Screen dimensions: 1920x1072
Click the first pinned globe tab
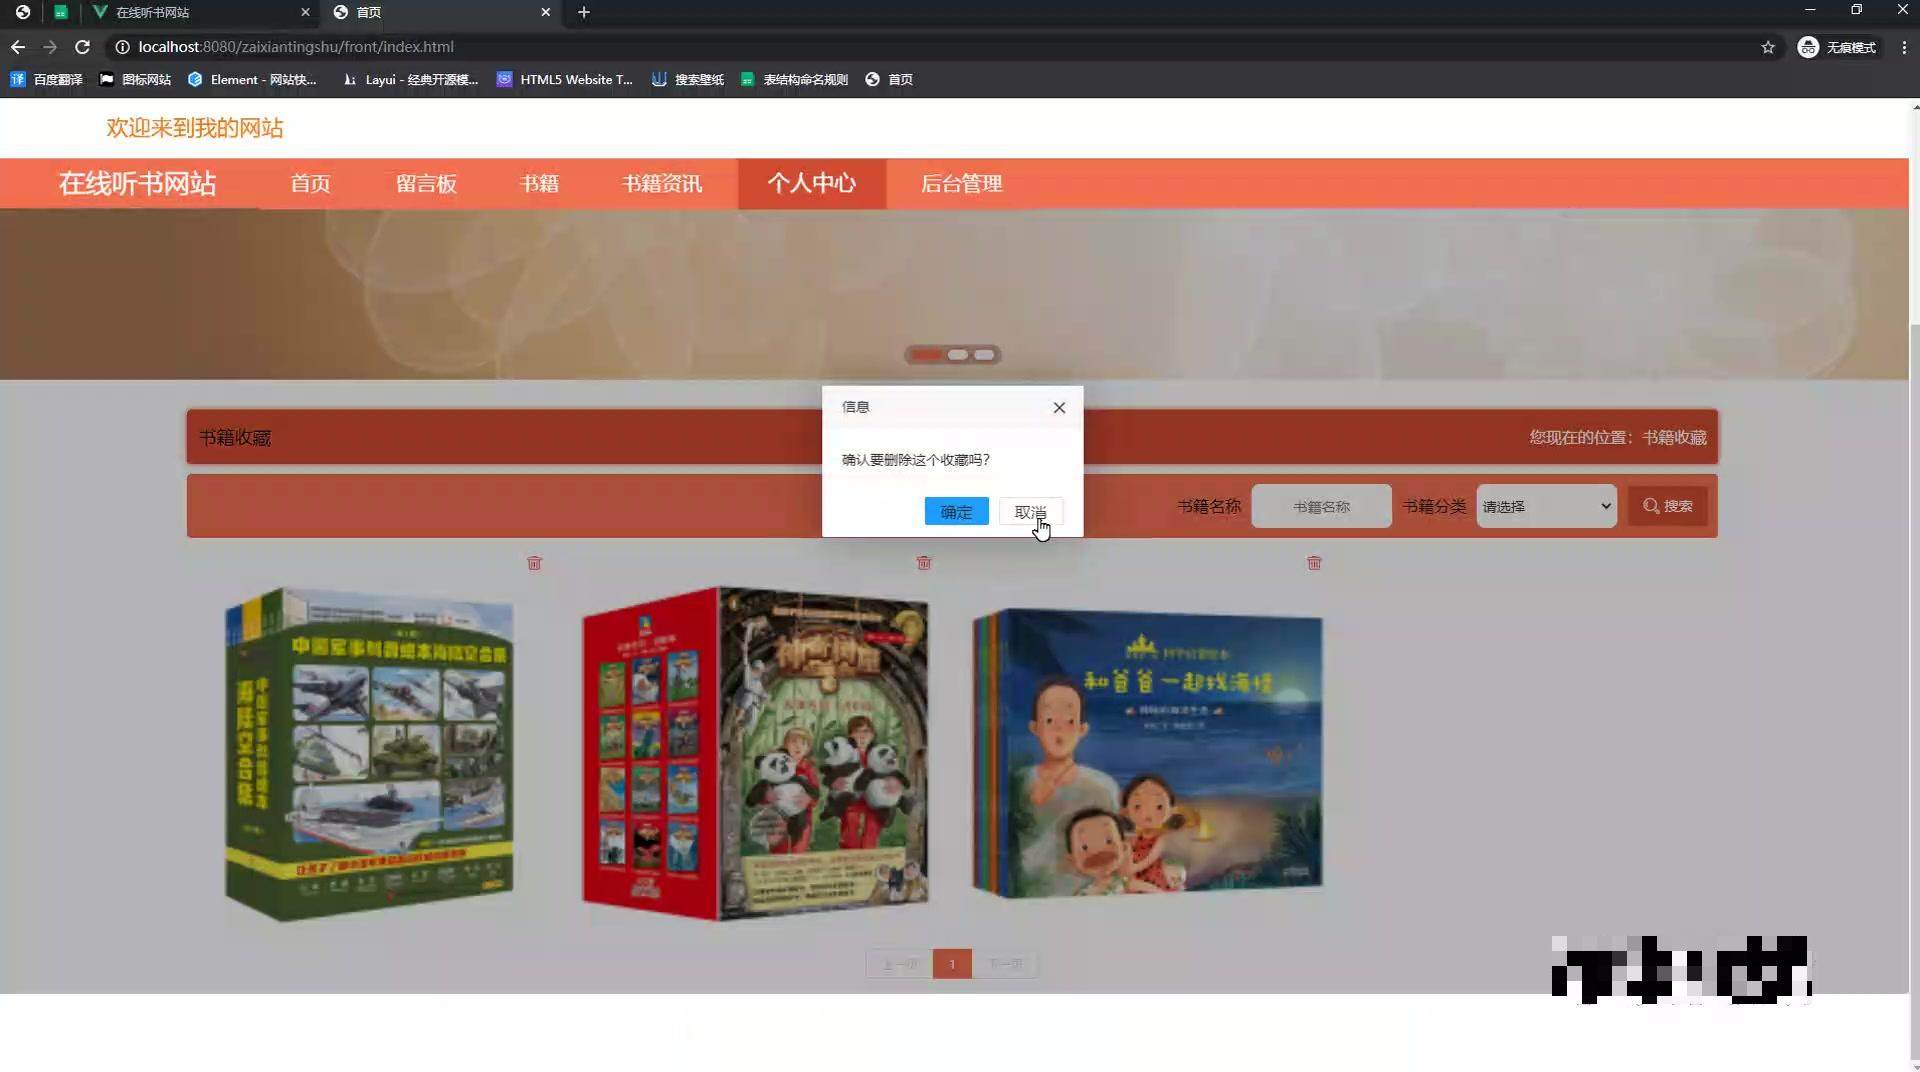[x=22, y=12]
